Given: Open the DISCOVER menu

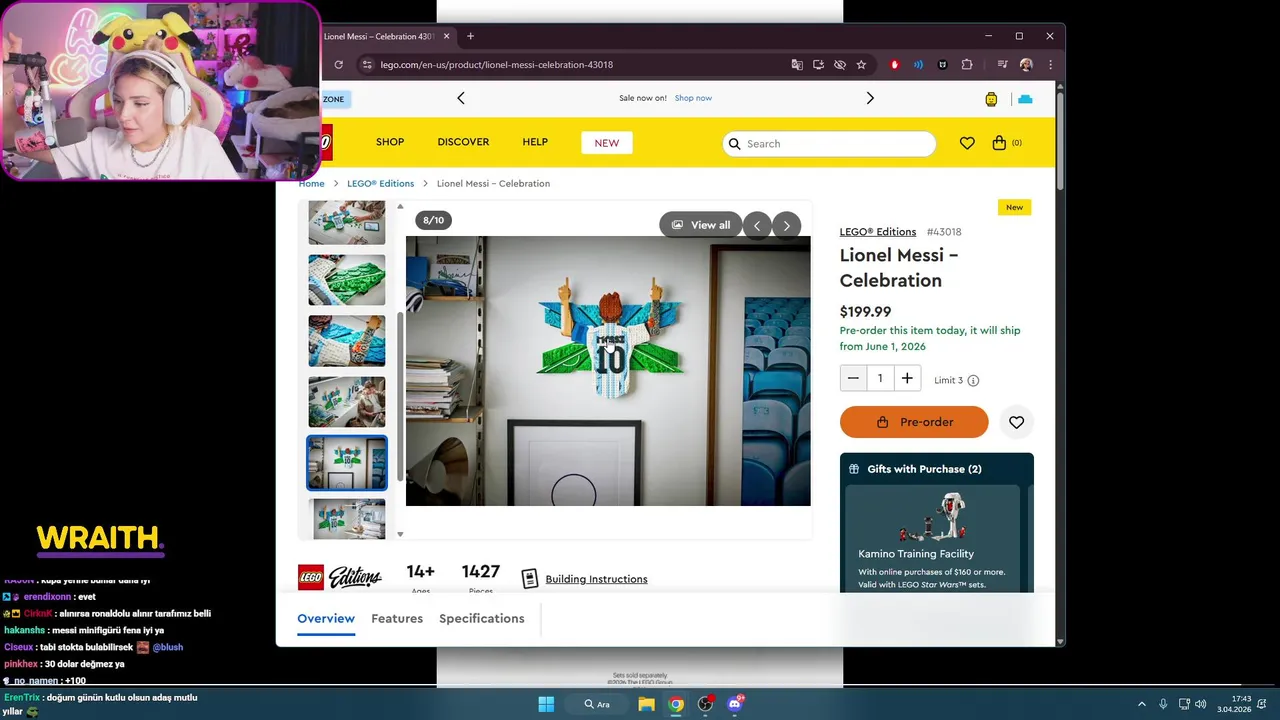Looking at the screenshot, I should click(x=463, y=142).
